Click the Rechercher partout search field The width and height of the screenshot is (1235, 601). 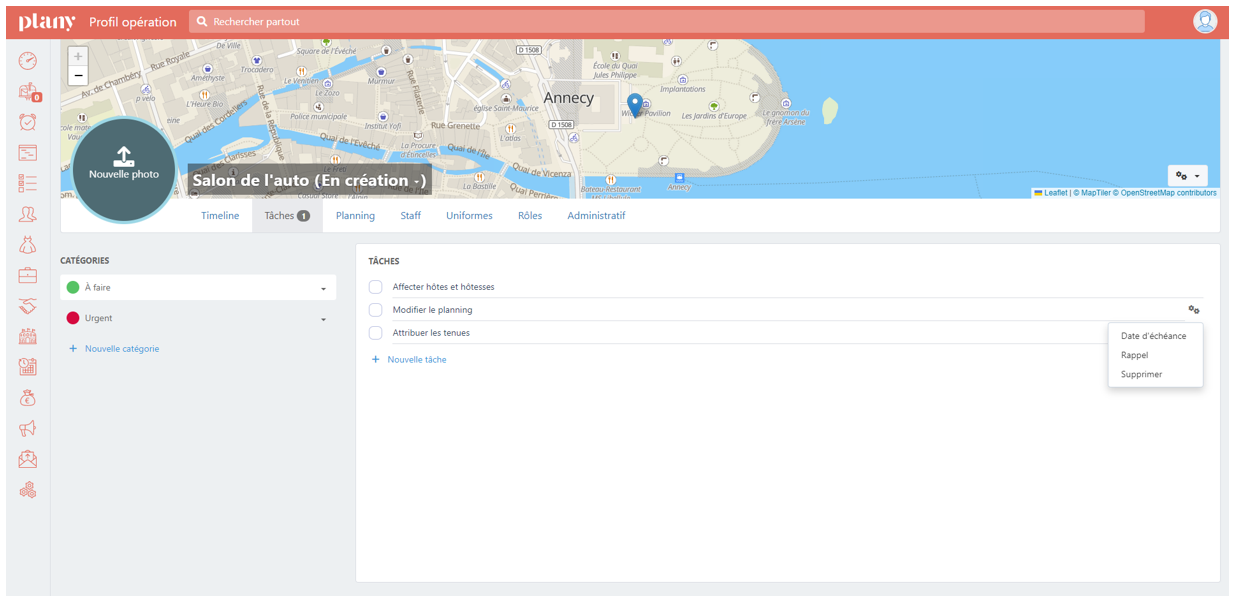(665, 21)
